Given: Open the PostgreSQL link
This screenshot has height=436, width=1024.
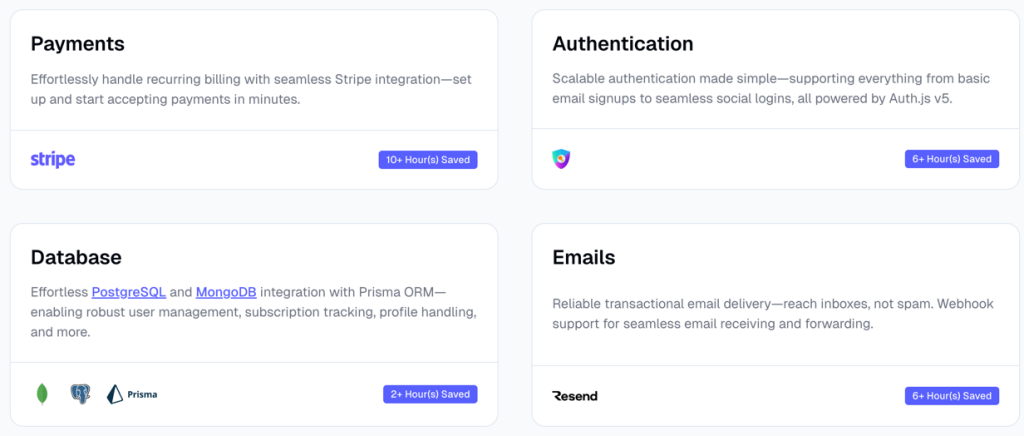Looking at the screenshot, I should pyautogui.click(x=128, y=292).
